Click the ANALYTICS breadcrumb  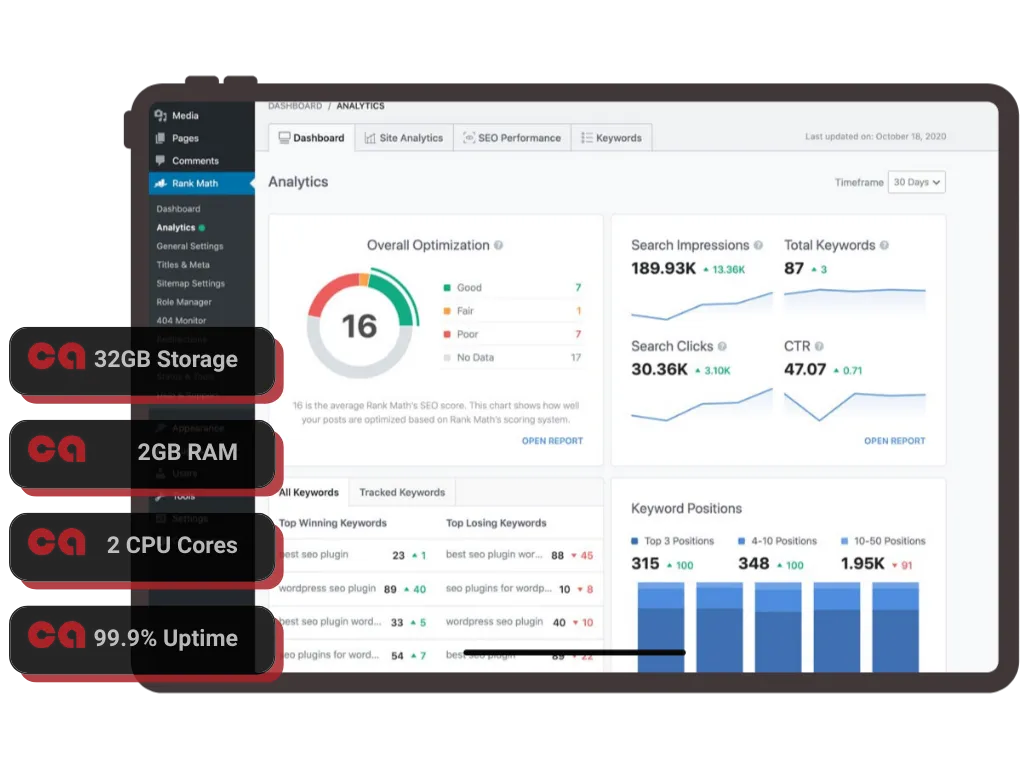point(360,106)
